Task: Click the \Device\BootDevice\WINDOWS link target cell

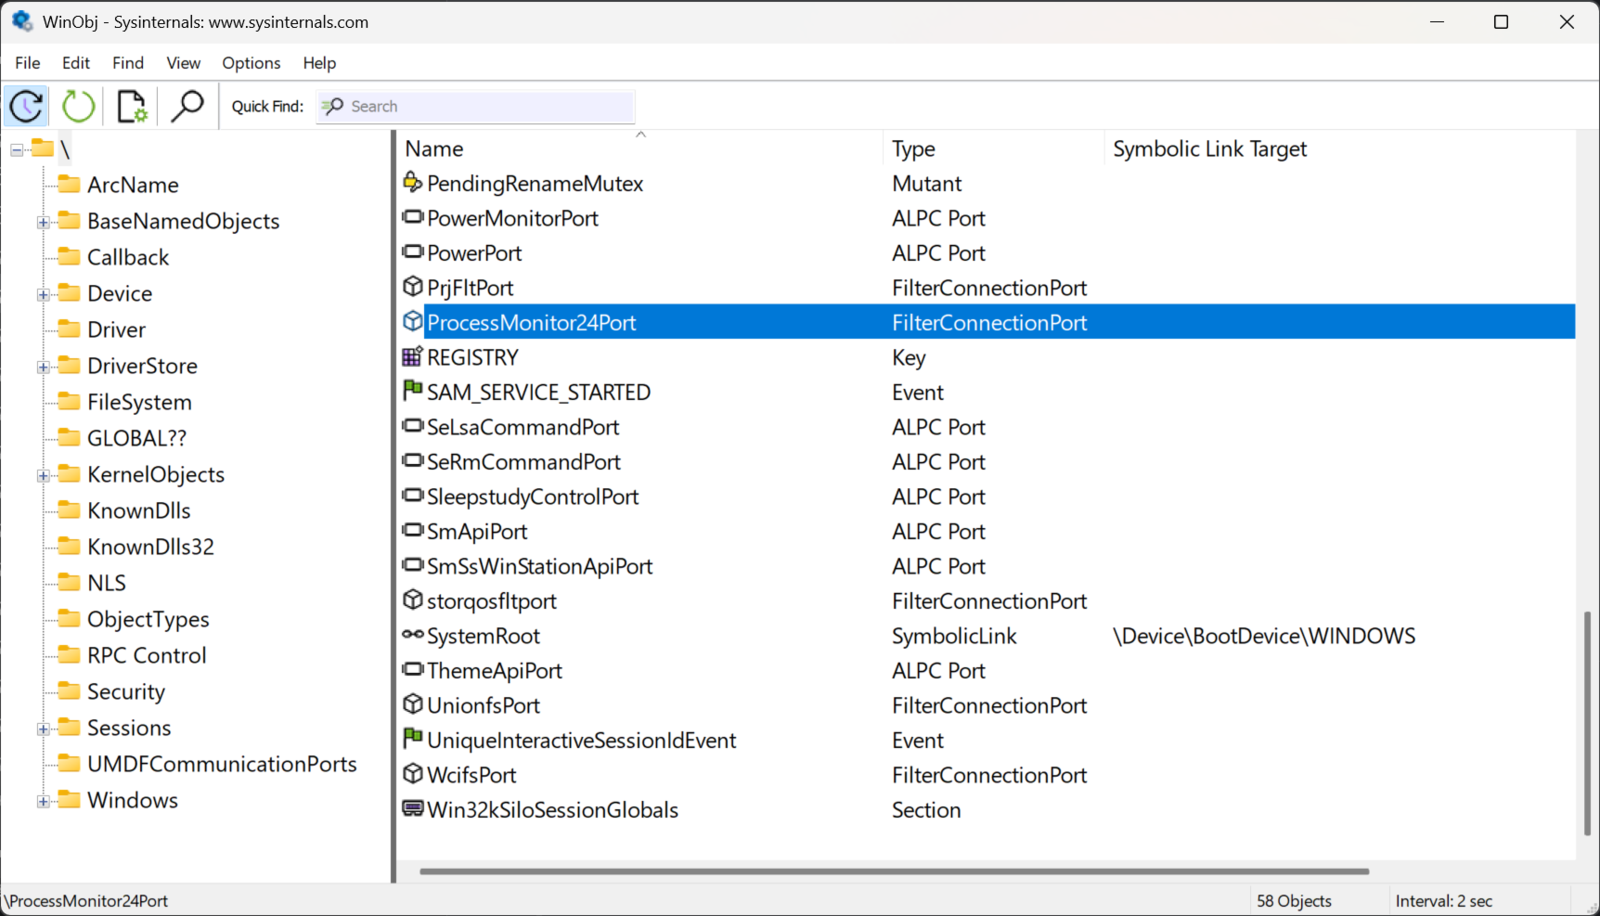Action: point(1264,636)
